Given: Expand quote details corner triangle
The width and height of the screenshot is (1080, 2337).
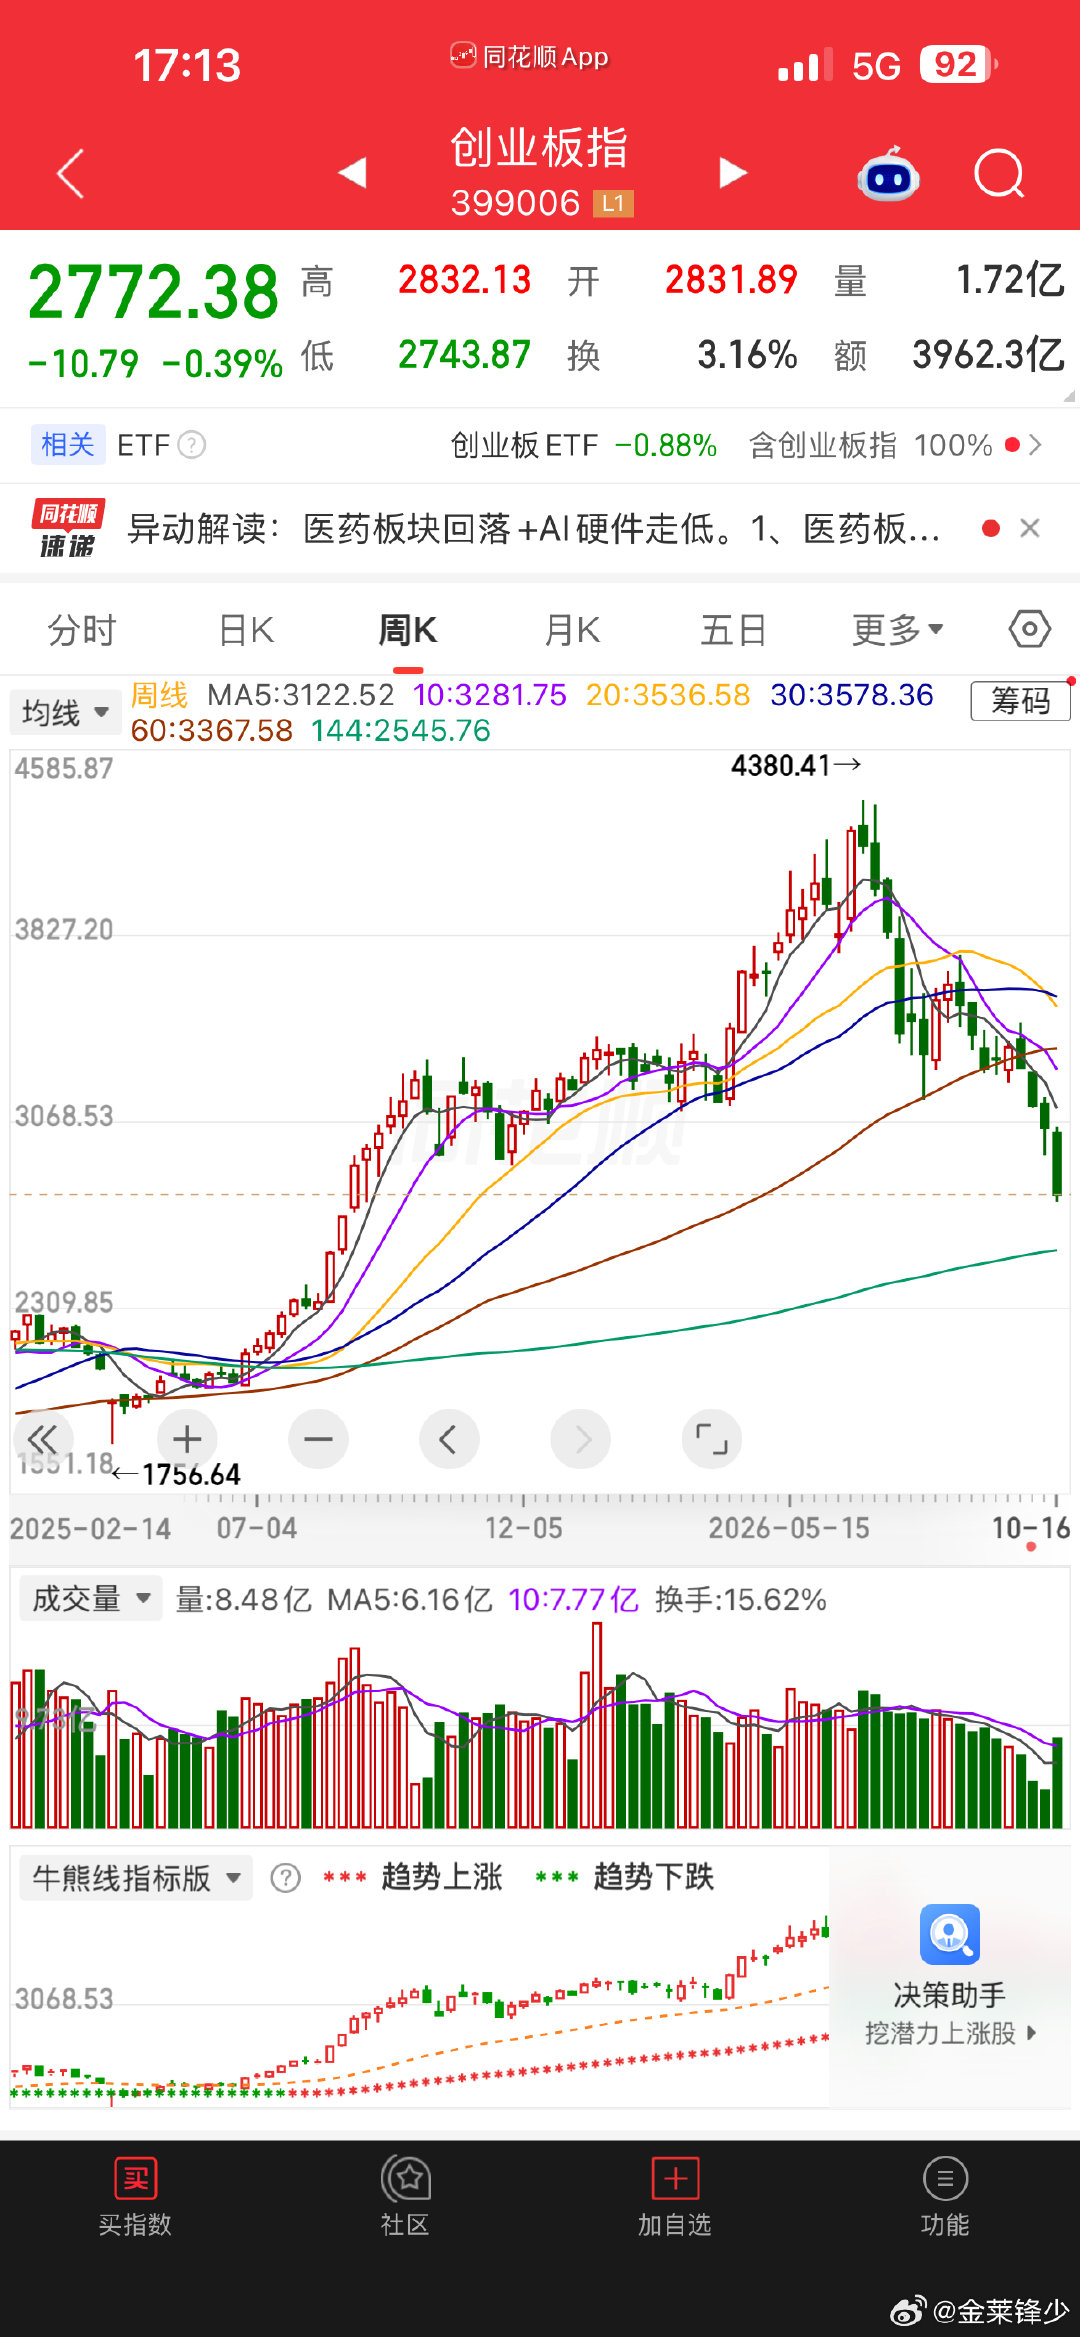Looking at the screenshot, I should pos(1069,396).
